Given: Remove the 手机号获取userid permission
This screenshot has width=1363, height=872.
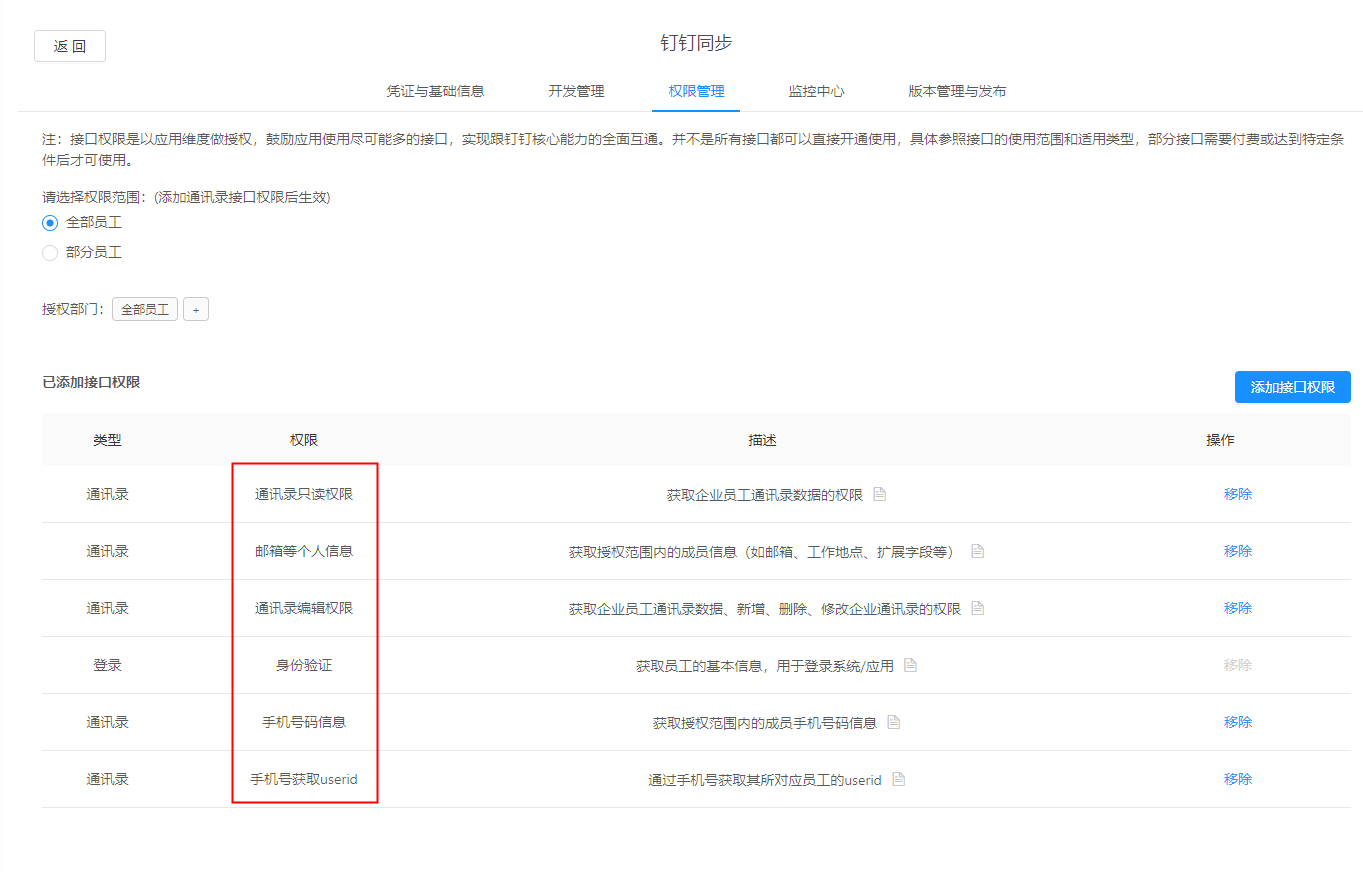Looking at the screenshot, I should [x=1238, y=779].
